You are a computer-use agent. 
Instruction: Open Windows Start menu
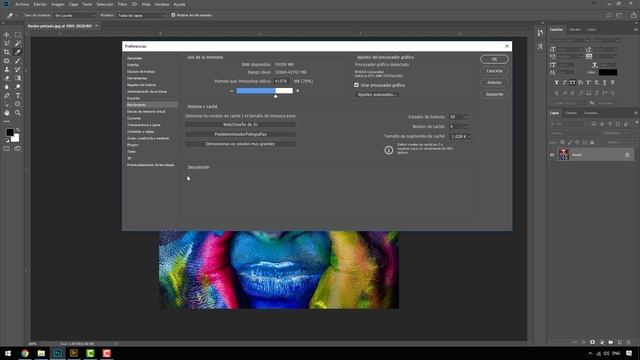coord(8,353)
